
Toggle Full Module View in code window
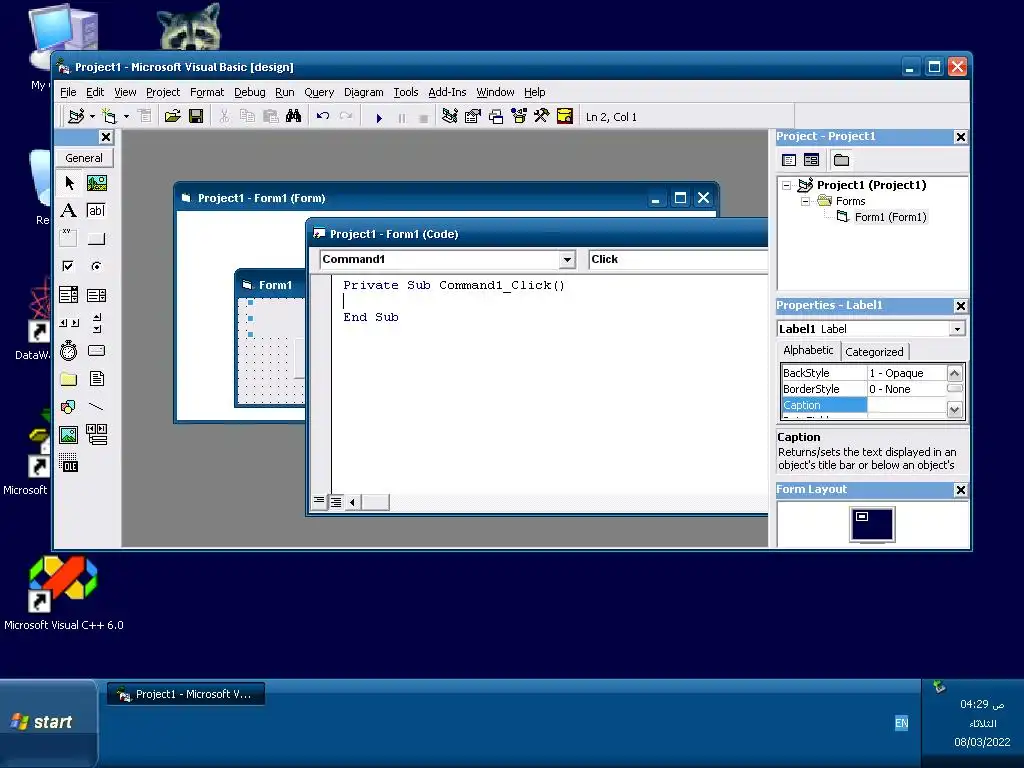(336, 502)
